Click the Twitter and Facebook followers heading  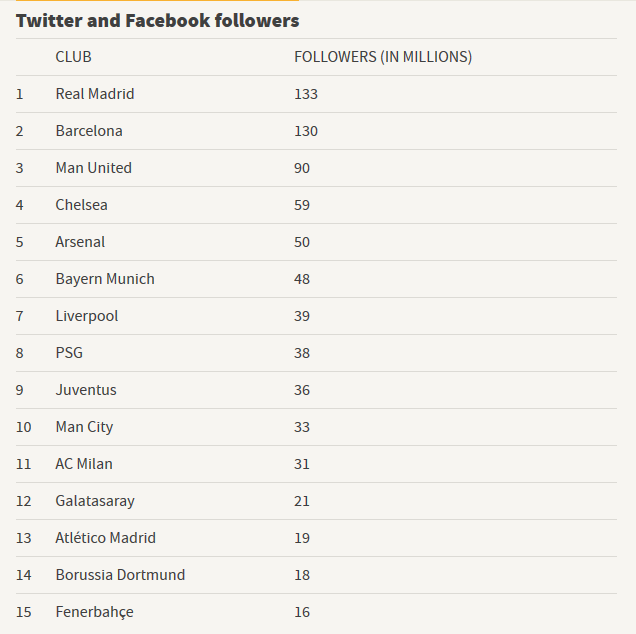[x=157, y=20]
